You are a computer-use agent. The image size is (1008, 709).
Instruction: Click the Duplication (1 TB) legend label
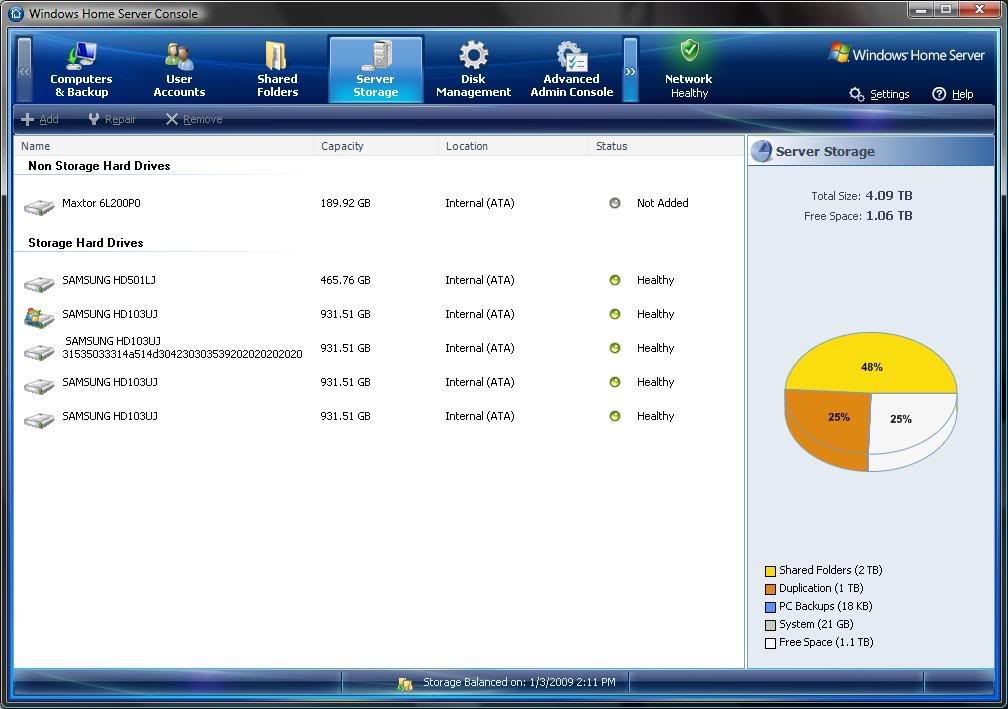821,588
